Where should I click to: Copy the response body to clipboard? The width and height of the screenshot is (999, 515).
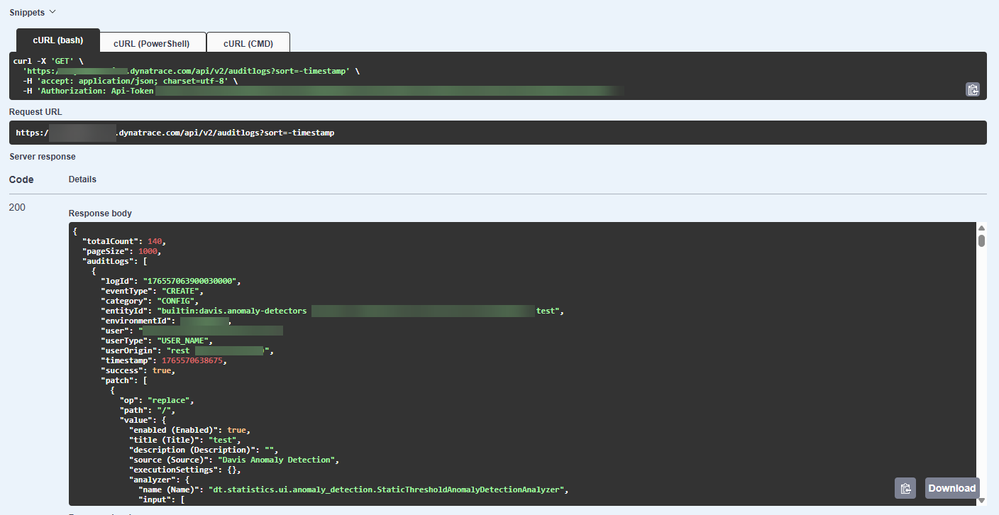905,488
